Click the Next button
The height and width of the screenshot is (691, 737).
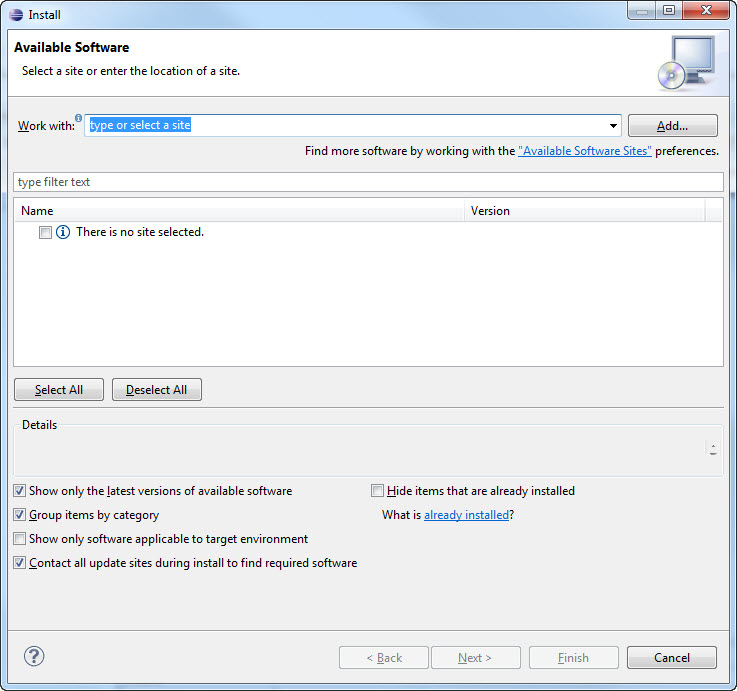476,658
